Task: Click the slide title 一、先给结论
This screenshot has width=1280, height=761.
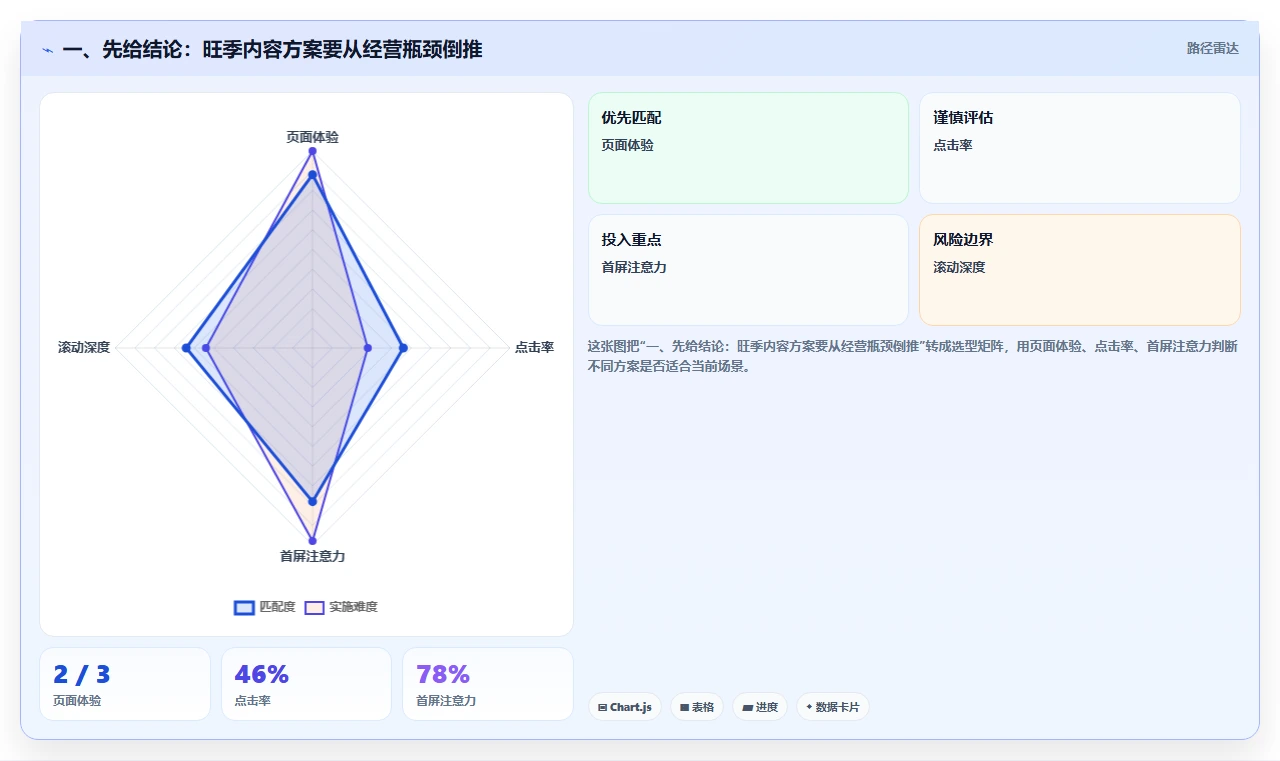Action: click(272, 49)
